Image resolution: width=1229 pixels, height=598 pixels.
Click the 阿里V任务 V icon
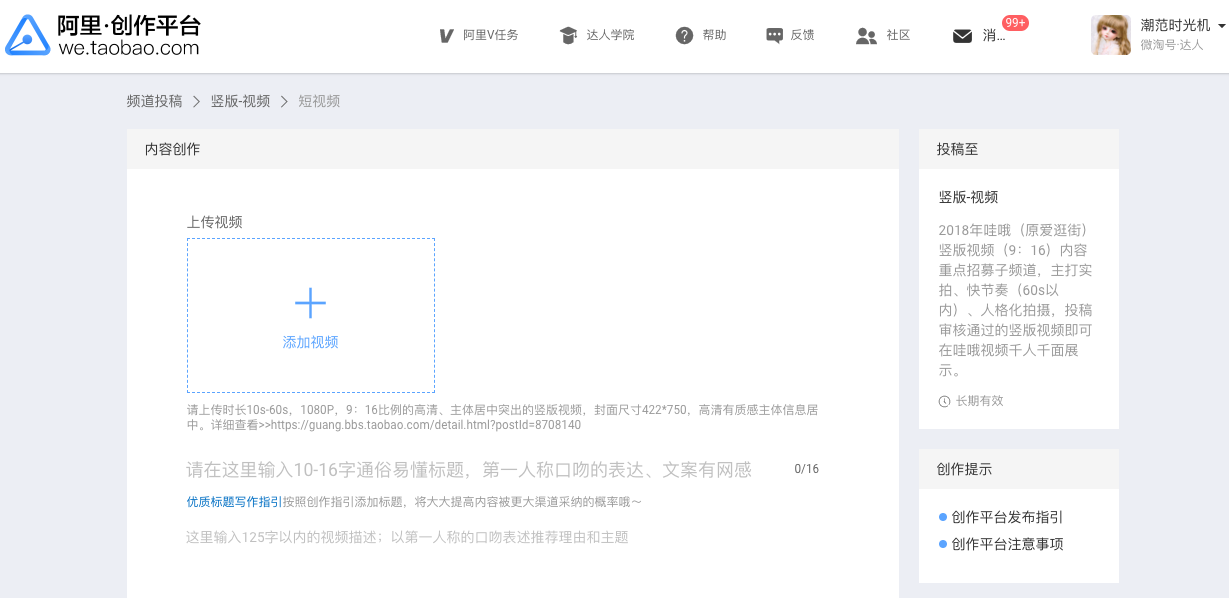(447, 36)
